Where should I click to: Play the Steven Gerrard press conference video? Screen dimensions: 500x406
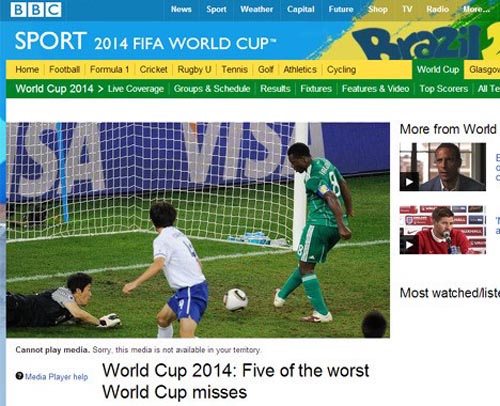tap(443, 230)
